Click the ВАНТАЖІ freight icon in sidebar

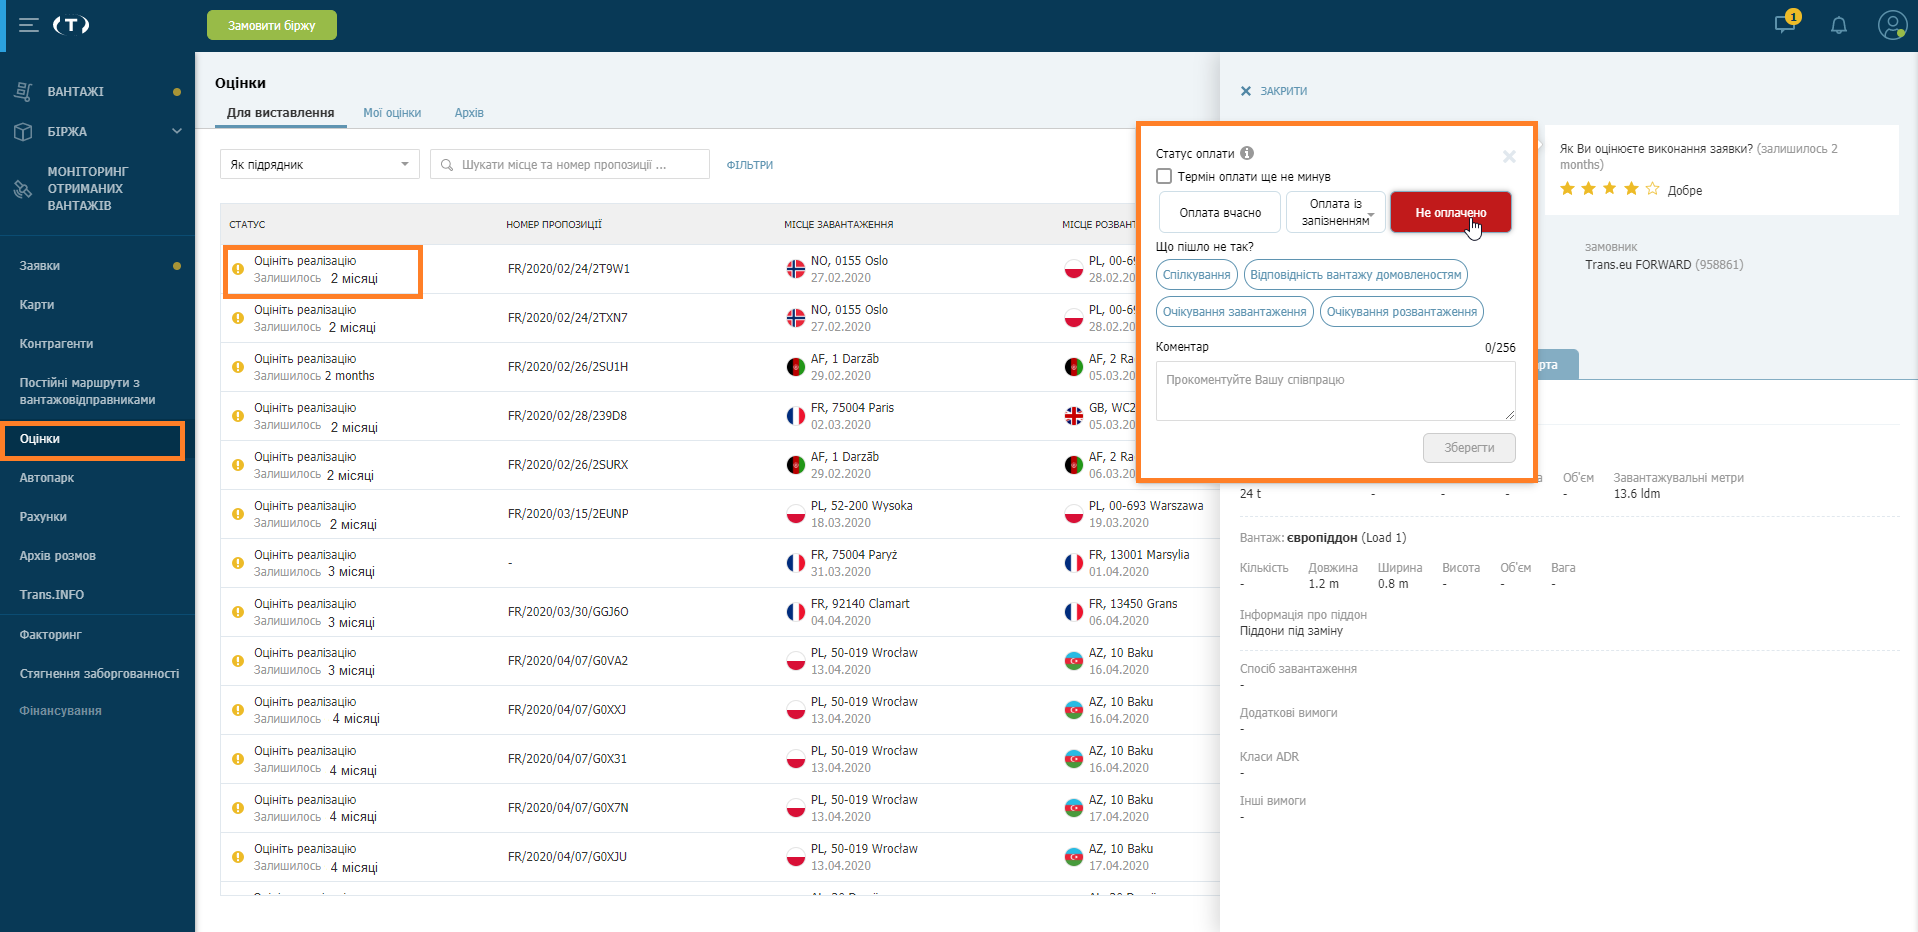tap(23, 91)
